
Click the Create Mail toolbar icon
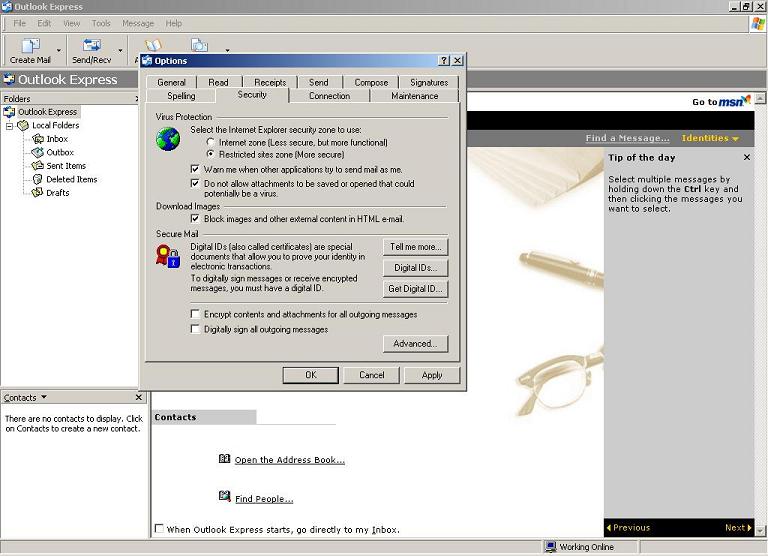30,46
